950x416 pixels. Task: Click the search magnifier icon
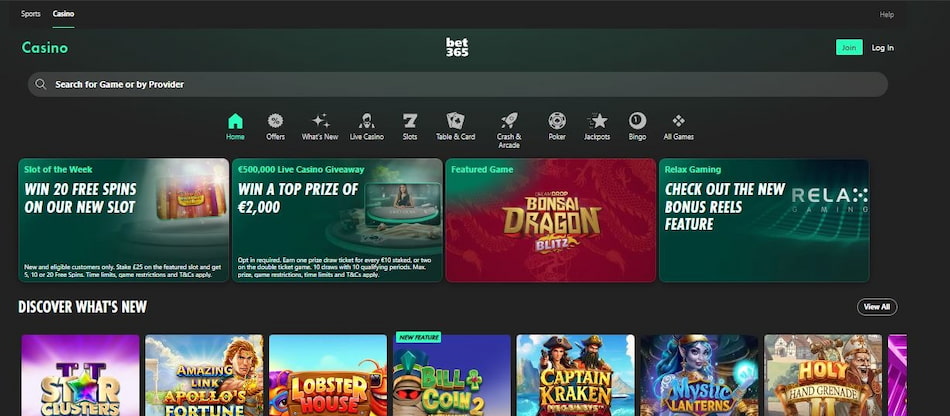(x=41, y=84)
